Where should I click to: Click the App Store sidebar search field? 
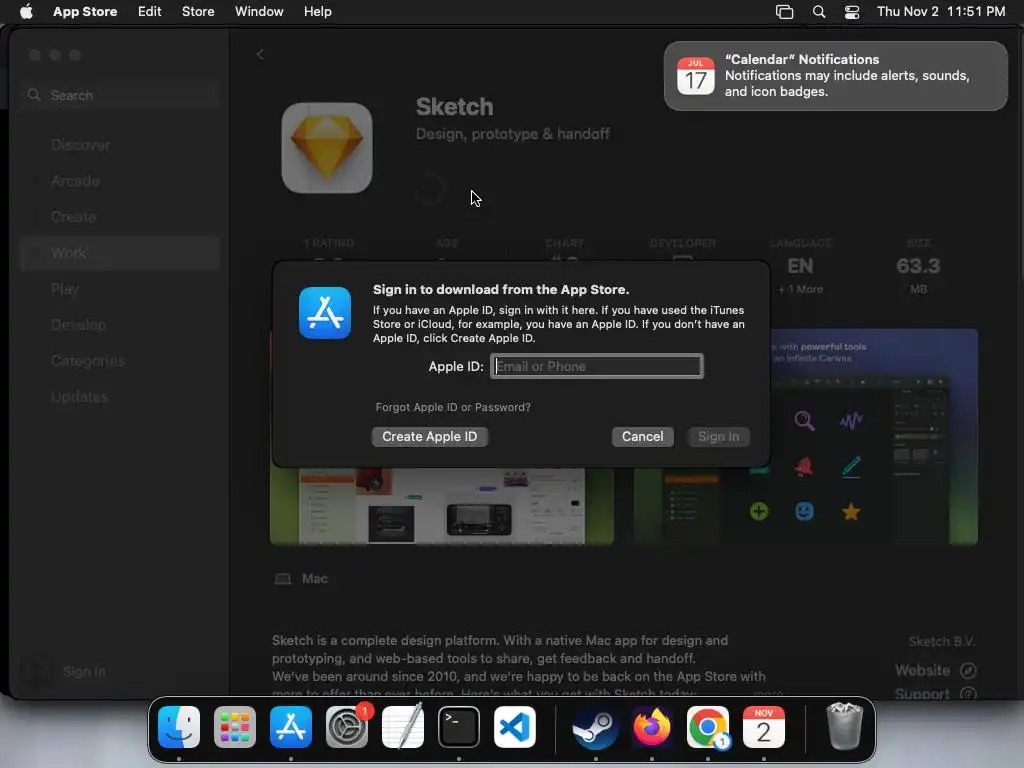[x=121, y=95]
